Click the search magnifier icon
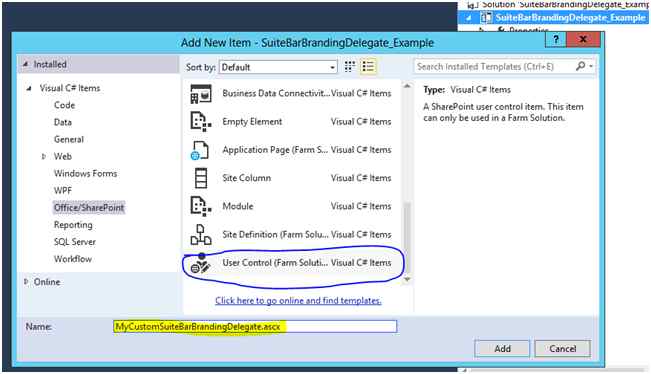The width and height of the screenshot is (651, 374). [x=580, y=66]
